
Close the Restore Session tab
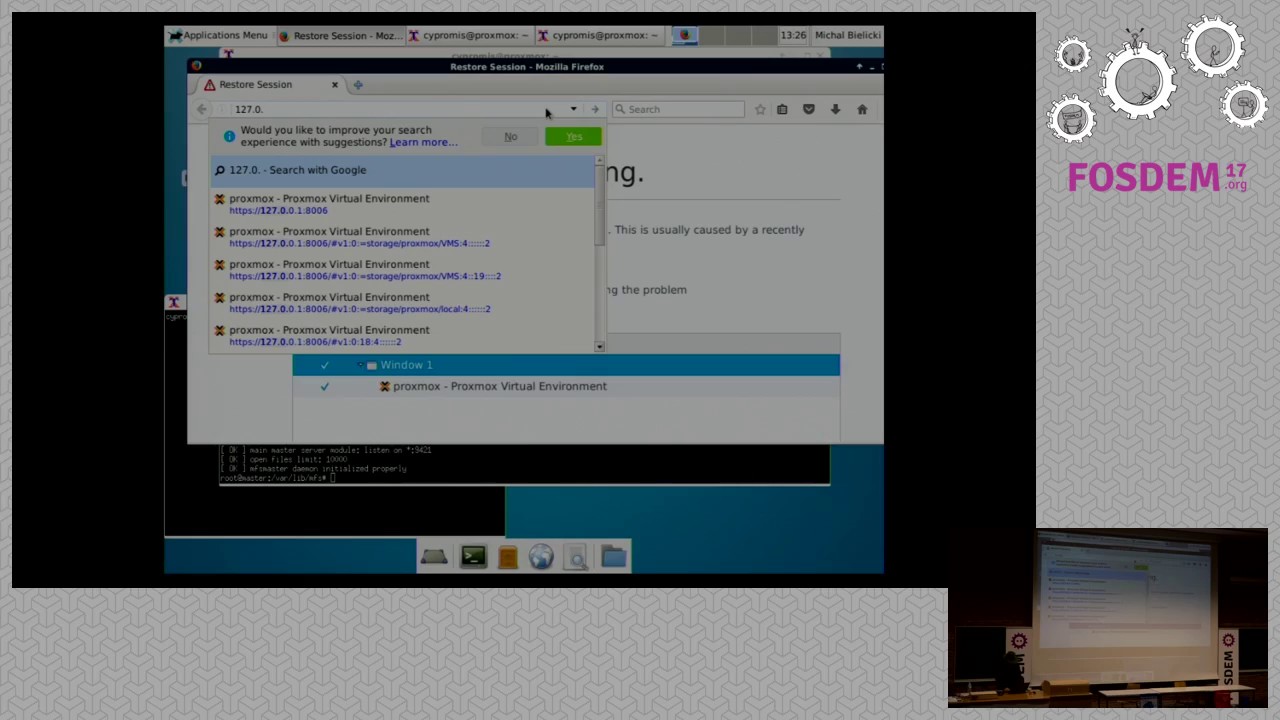[335, 85]
